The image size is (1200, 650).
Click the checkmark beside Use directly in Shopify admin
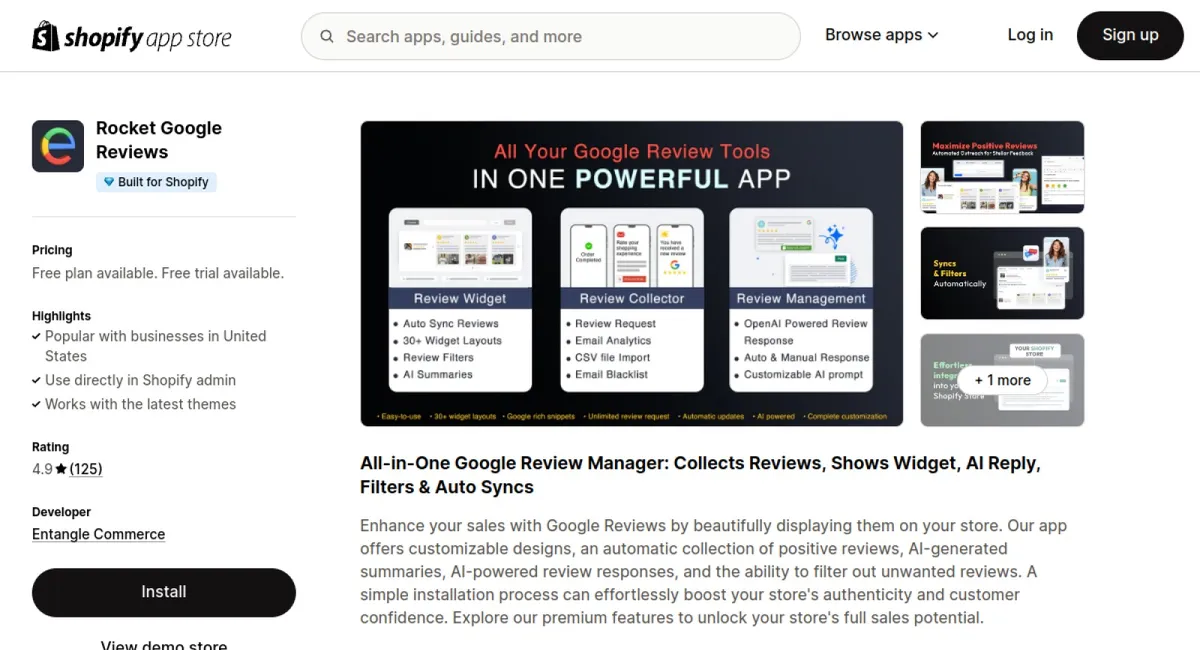pyautogui.click(x=36, y=380)
